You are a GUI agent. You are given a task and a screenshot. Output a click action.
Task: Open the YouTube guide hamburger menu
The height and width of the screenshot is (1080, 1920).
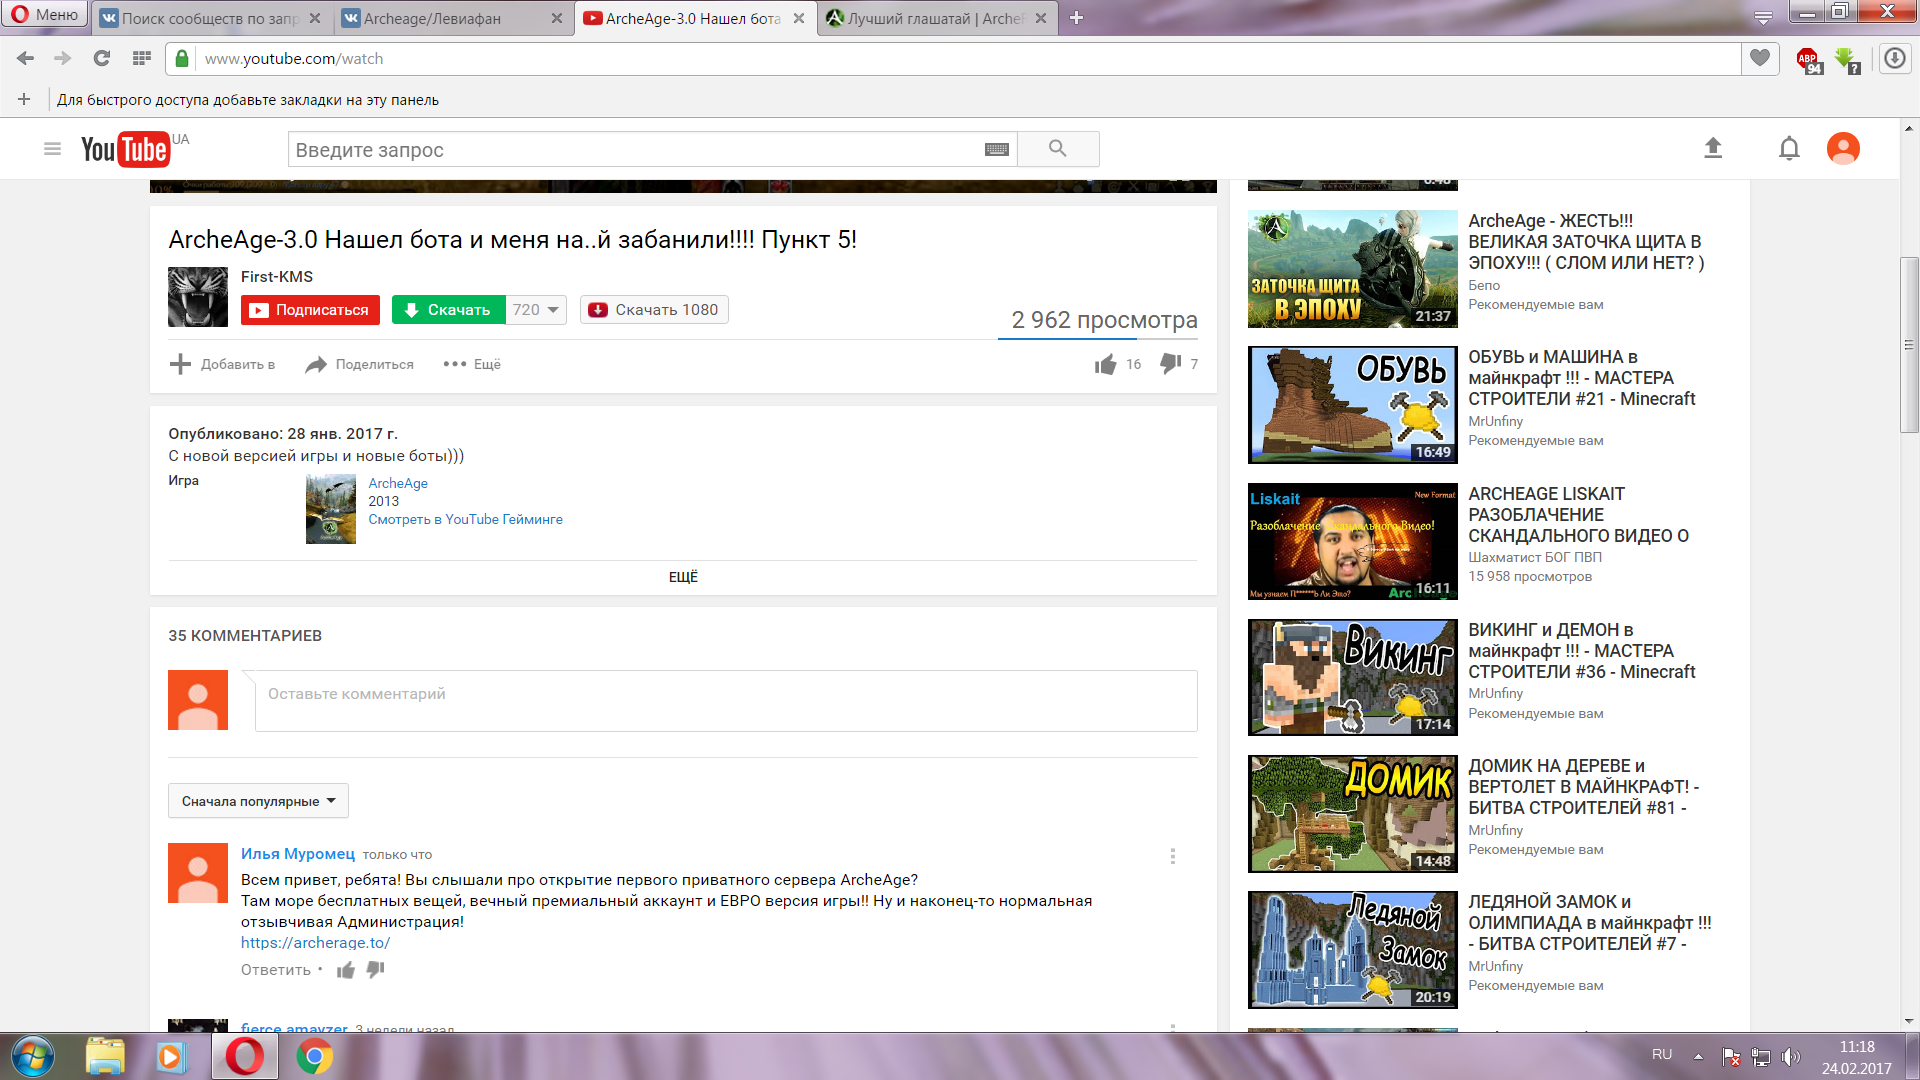tap(52, 149)
